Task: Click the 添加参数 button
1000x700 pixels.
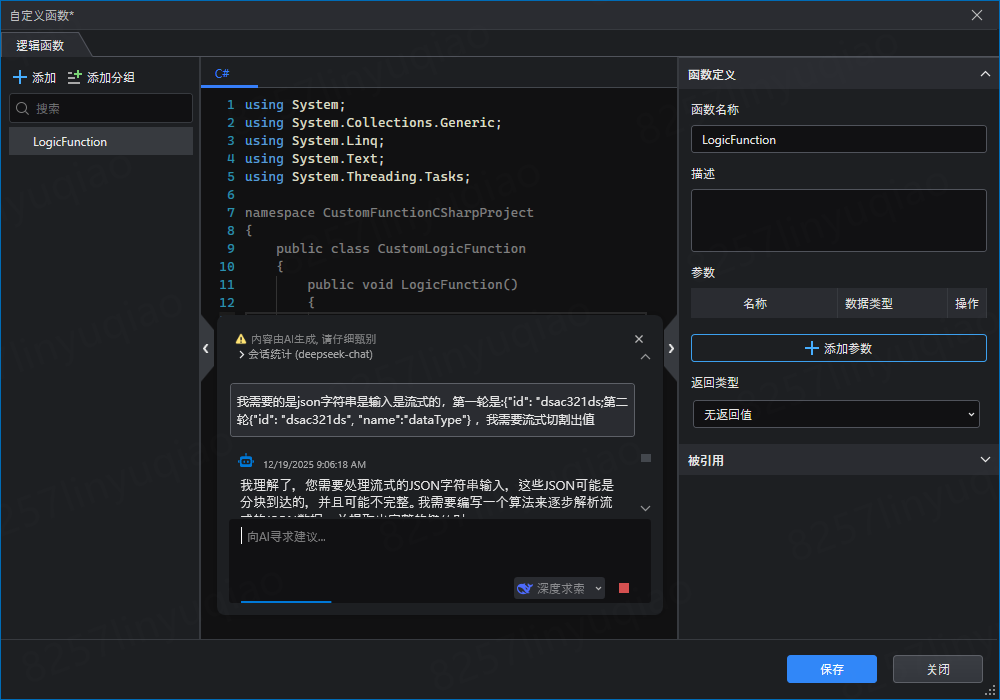Action: [x=838, y=348]
